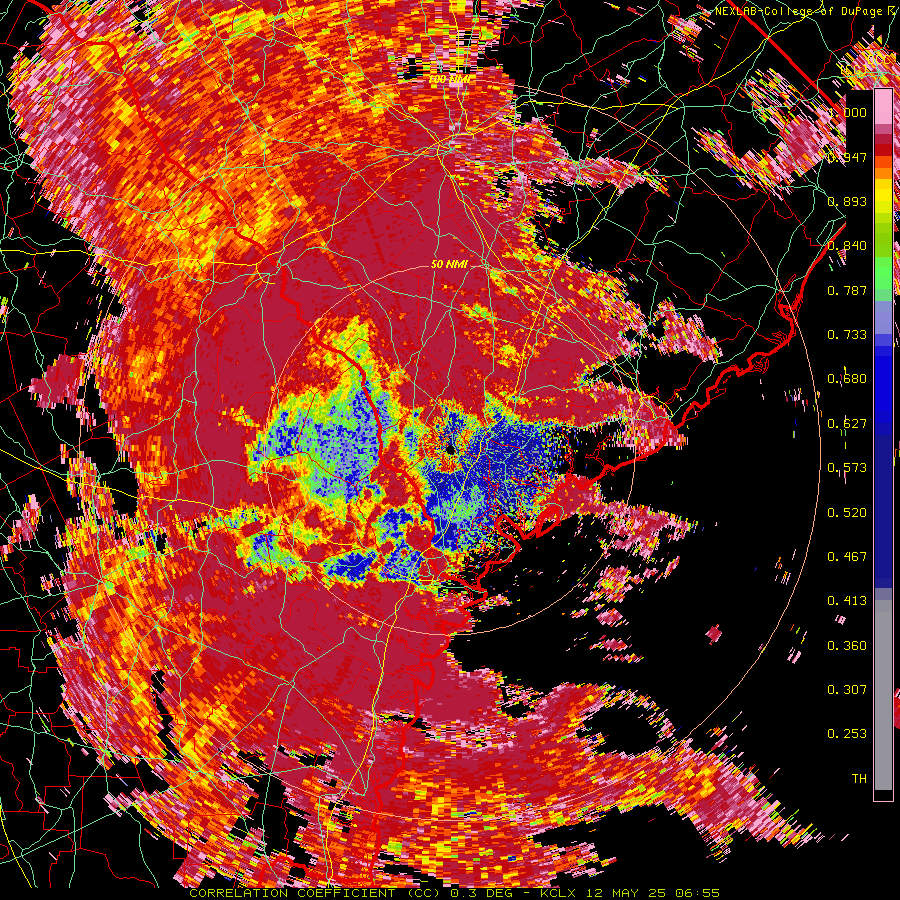900x900 pixels.
Task: Click the 0.680 legend value
Action: tap(847, 379)
